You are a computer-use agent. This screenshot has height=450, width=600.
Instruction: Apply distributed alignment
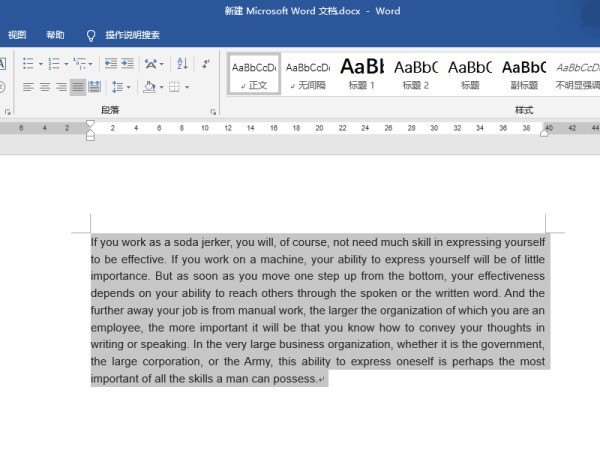click(94, 87)
